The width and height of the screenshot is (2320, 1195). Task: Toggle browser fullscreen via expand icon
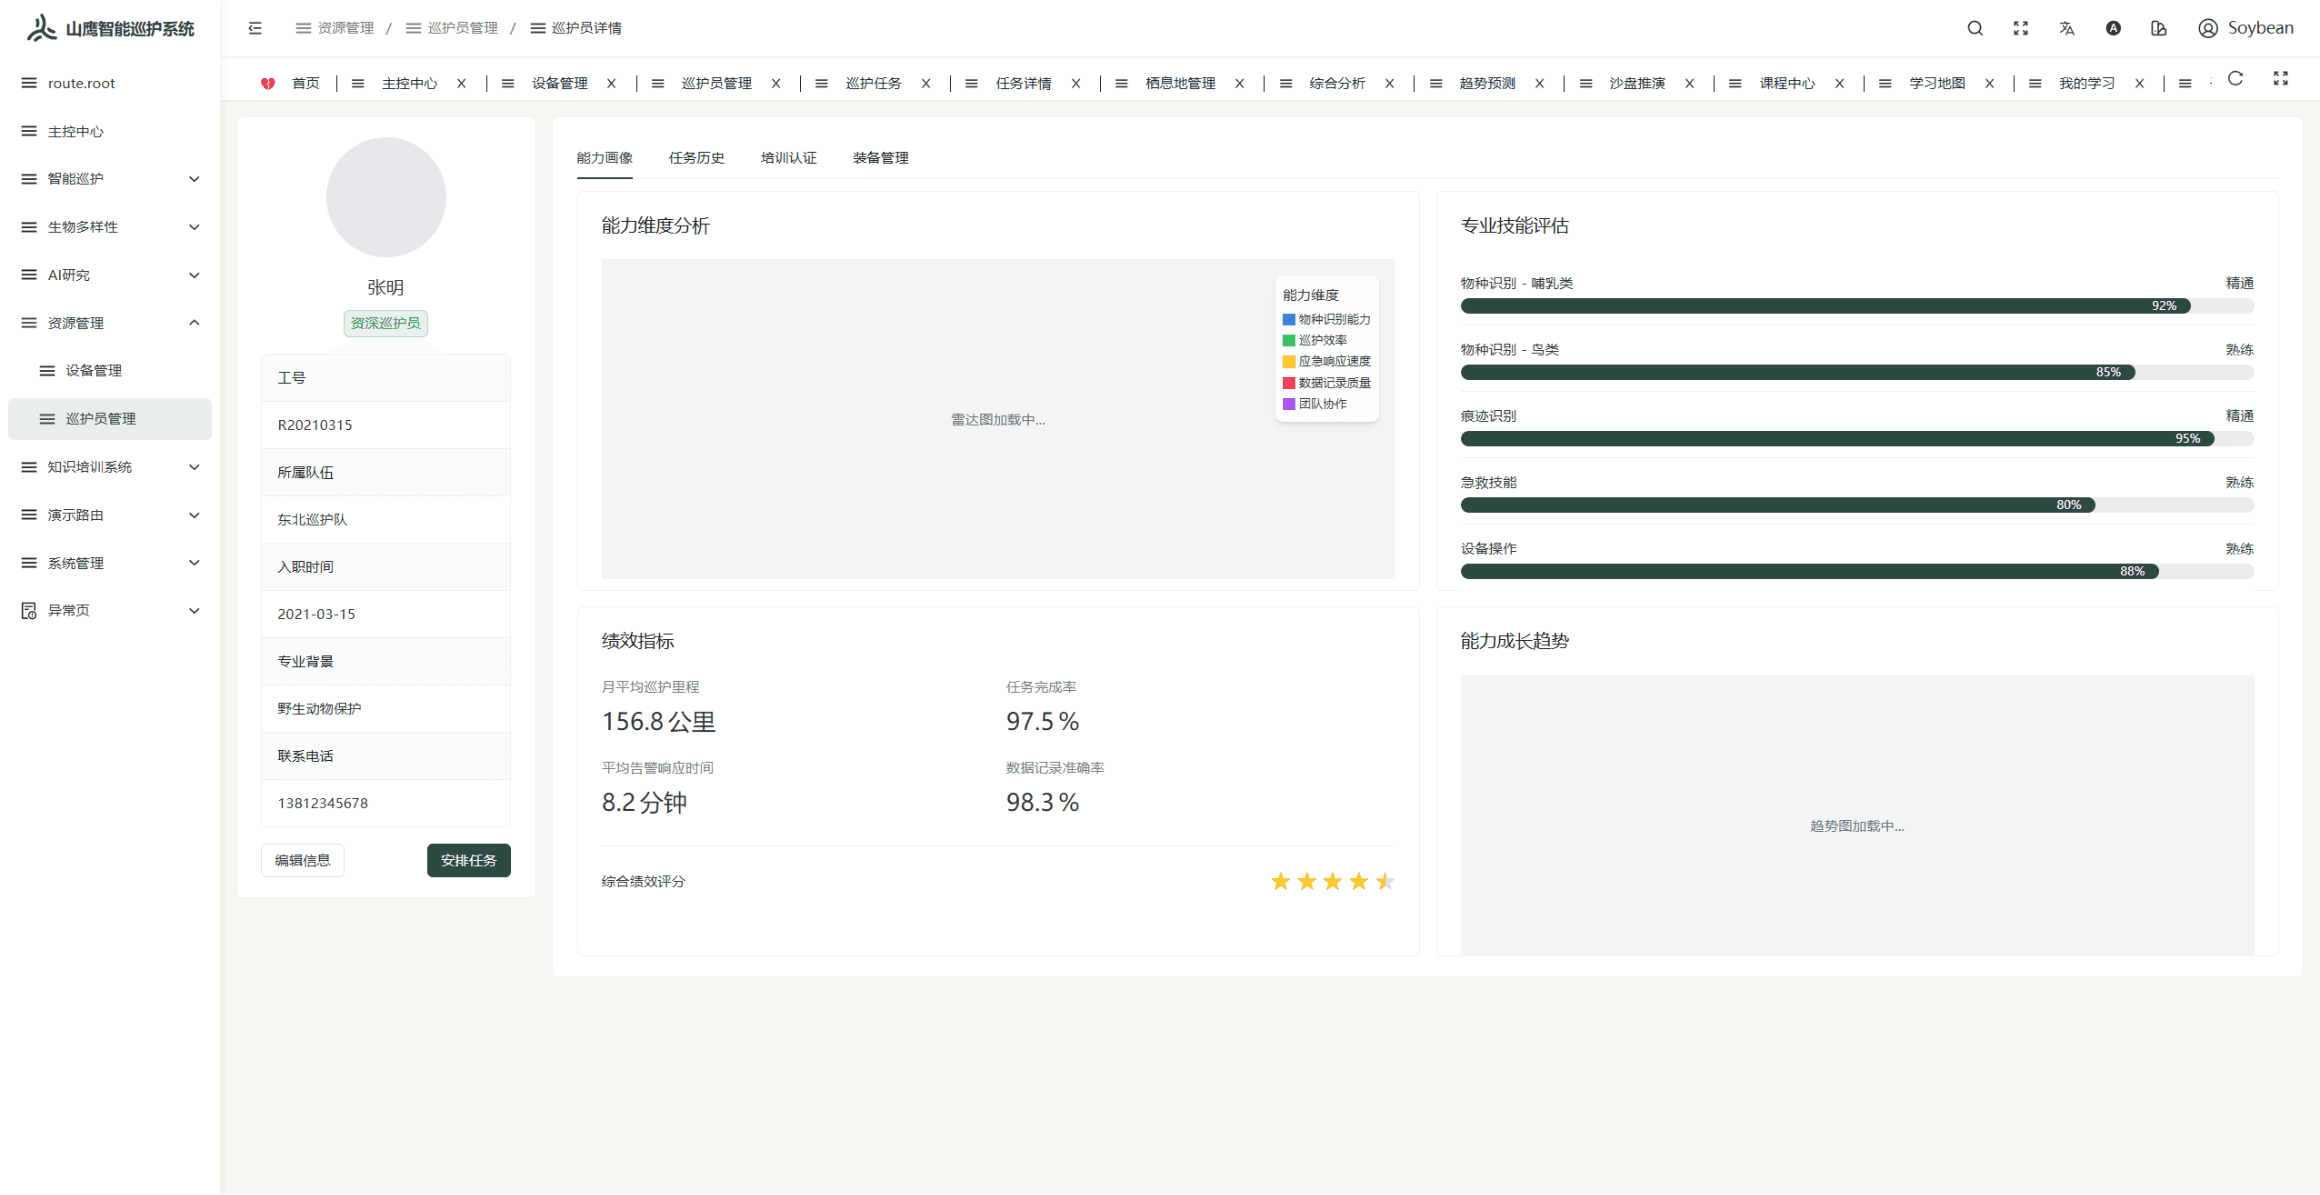(x=2021, y=27)
